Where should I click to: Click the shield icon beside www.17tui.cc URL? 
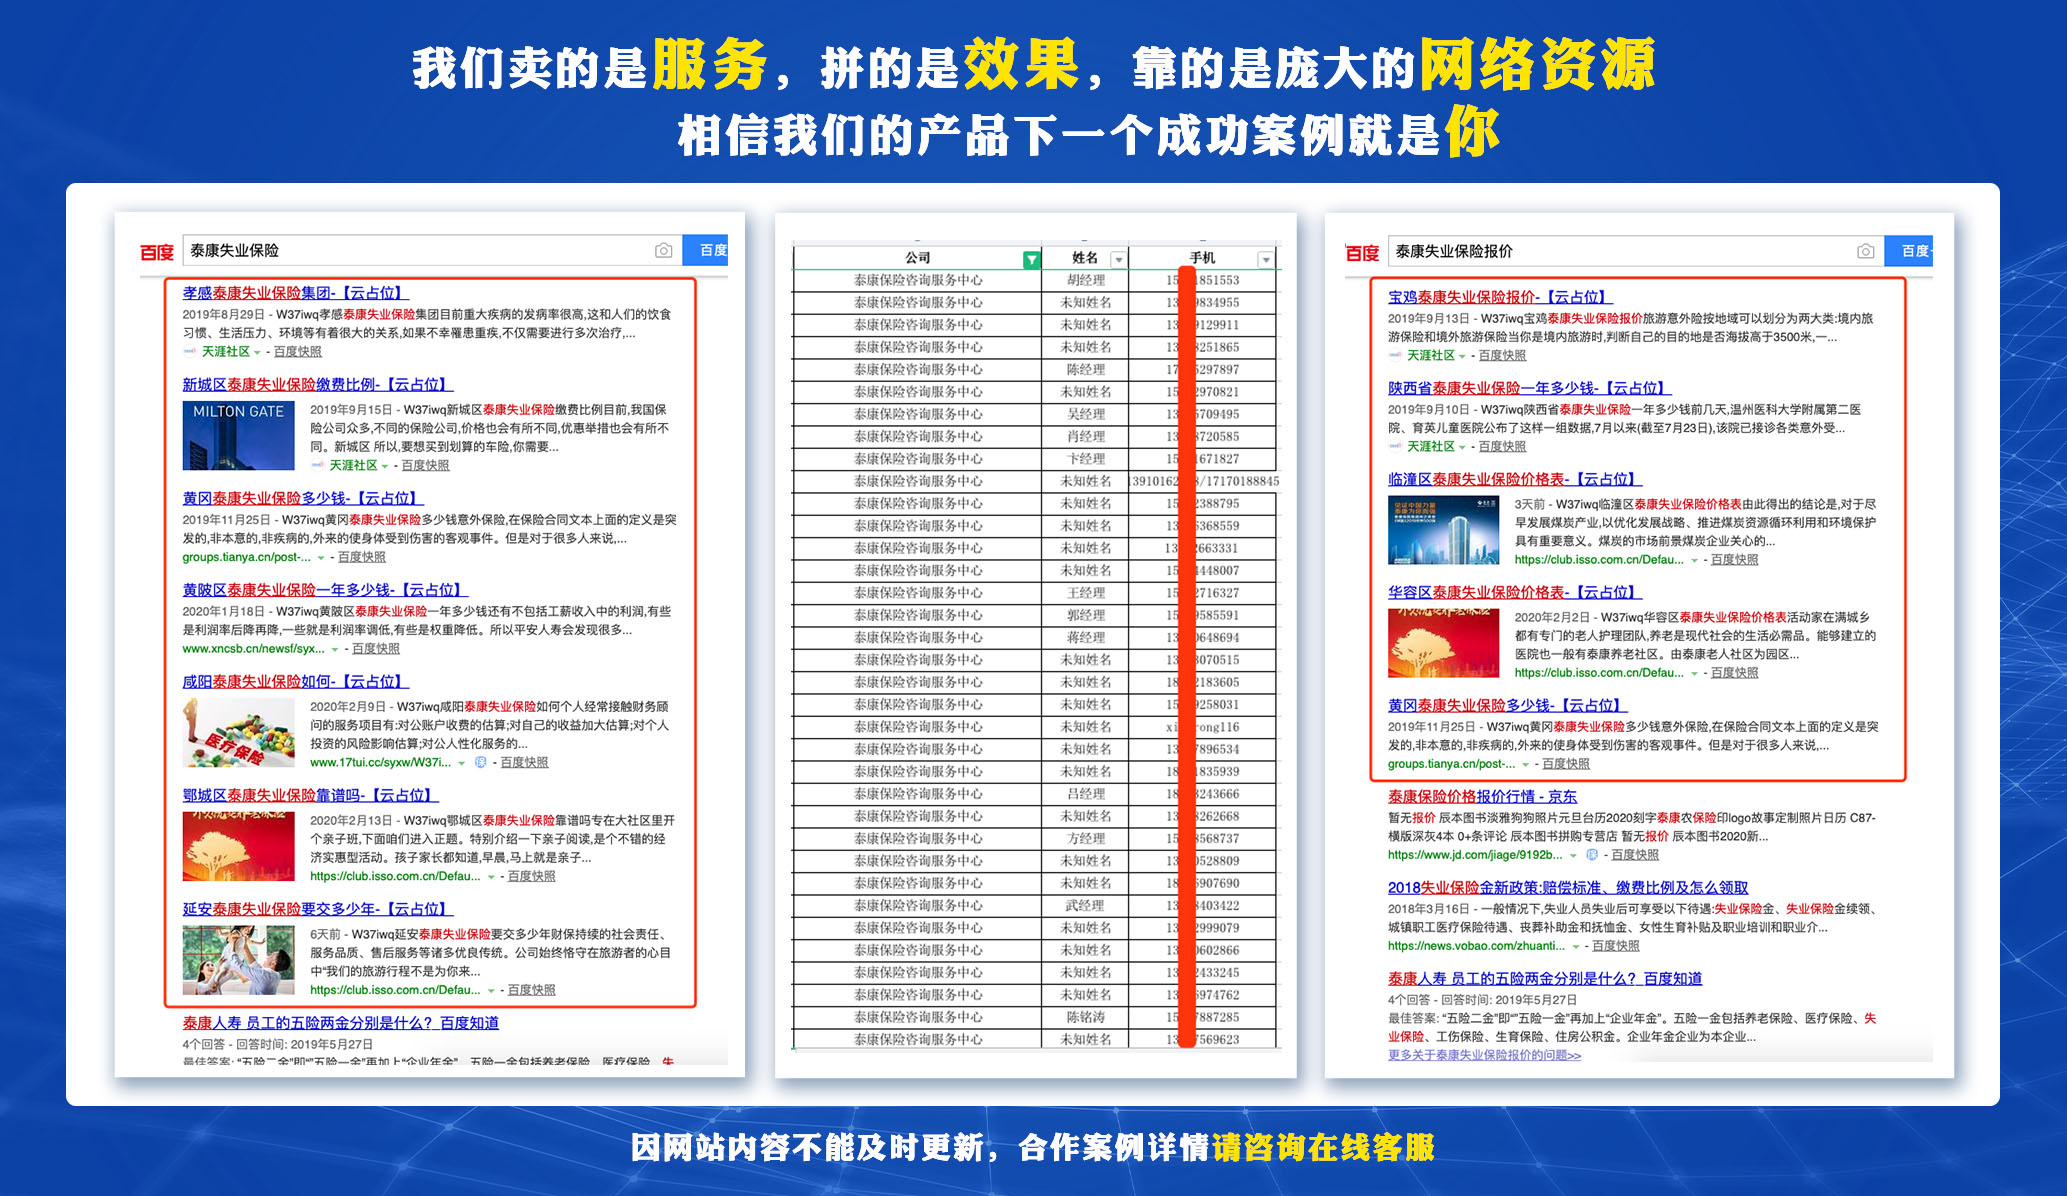[480, 762]
